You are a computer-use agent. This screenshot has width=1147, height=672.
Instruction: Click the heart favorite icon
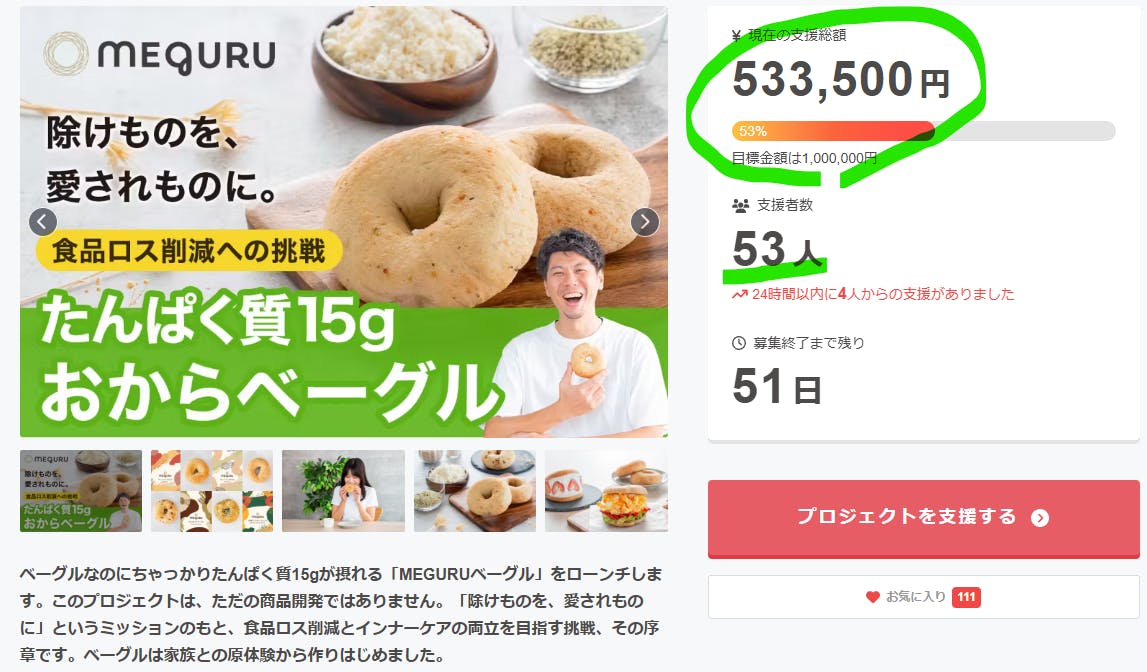tap(872, 597)
